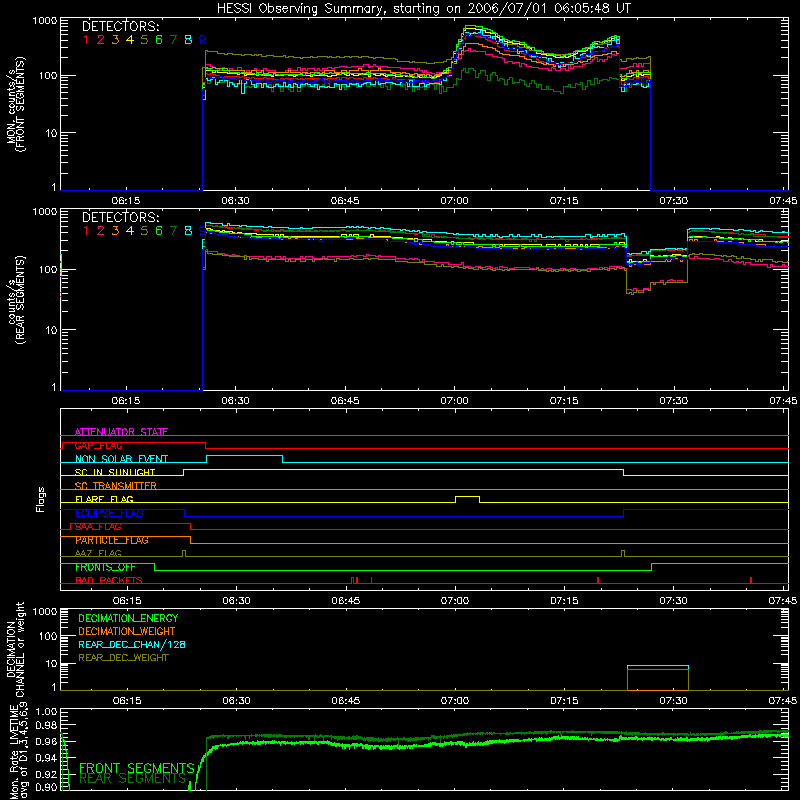Select detector 8 number in rear segments legend
The height and width of the screenshot is (800, 800).
(x=188, y=231)
